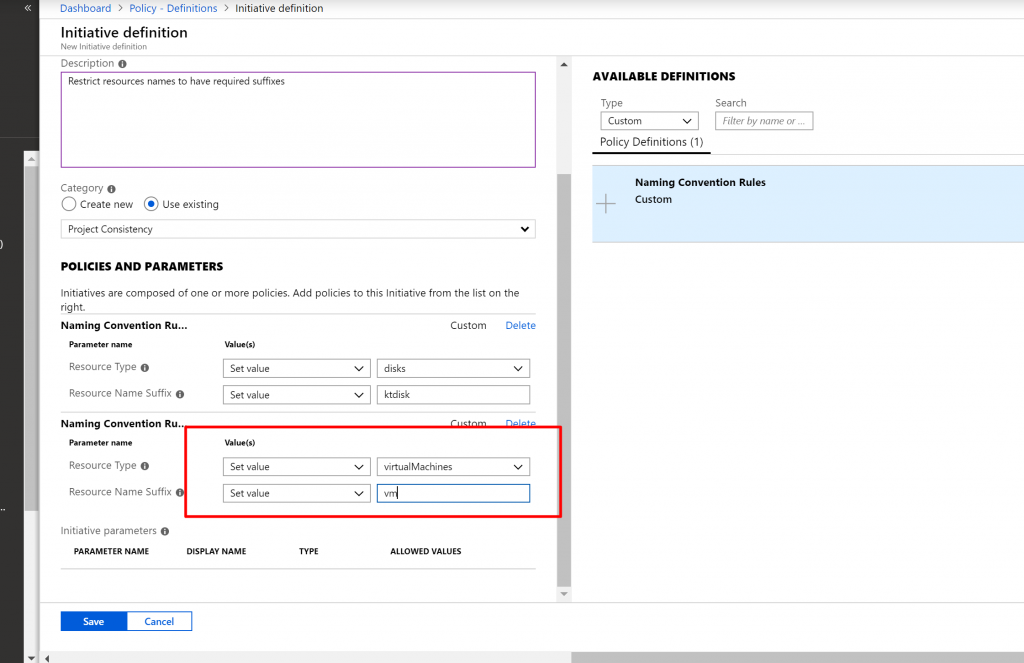Click the info icon next to Category
1024x663 pixels.
click(111, 188)
